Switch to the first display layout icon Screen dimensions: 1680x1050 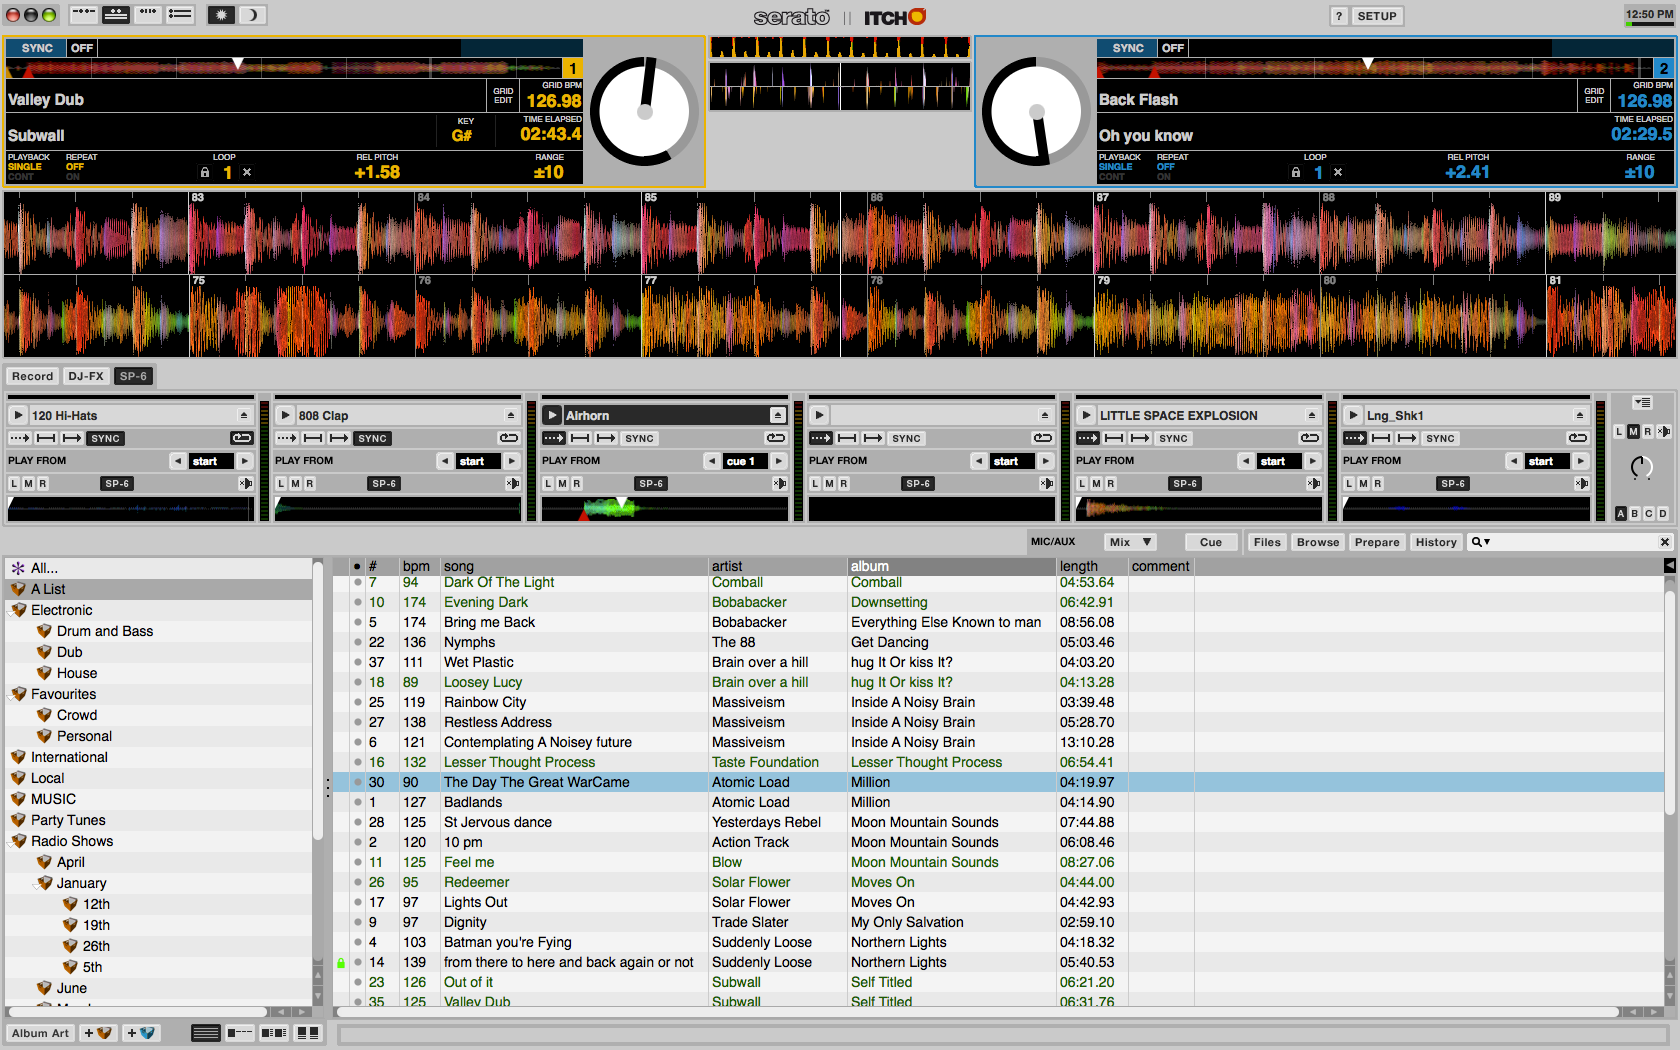[x=83, y=15]
